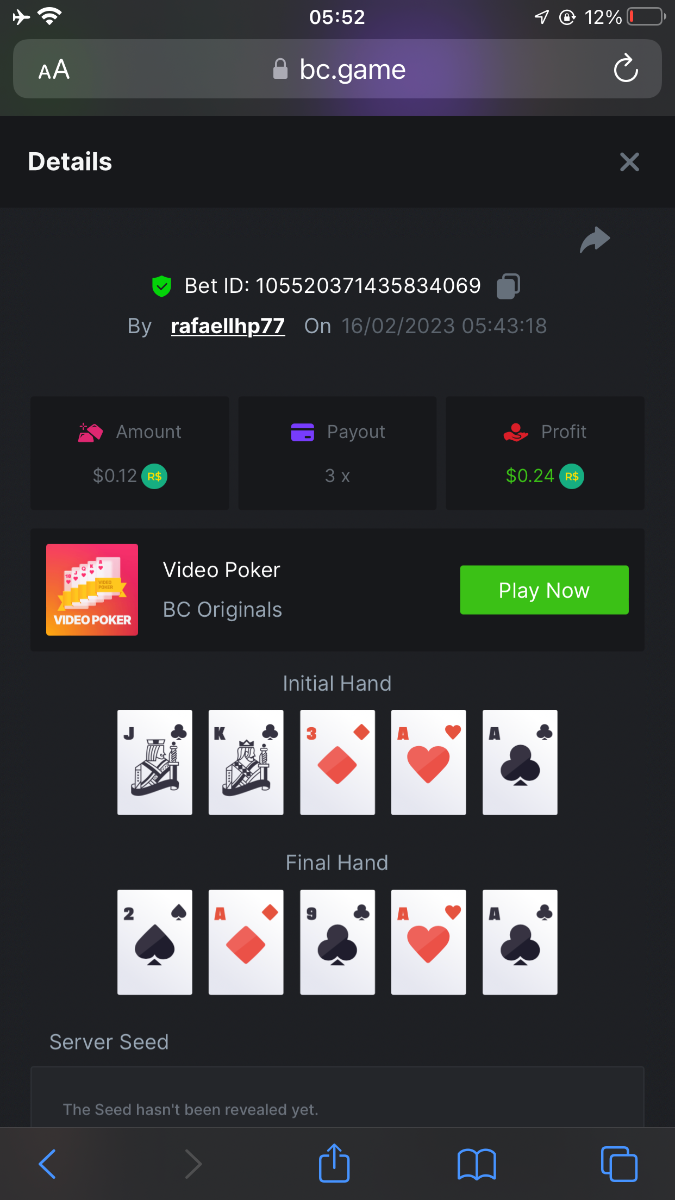This screenshot has width=675, height=1200.
Task: Tap the share arrow icon below Details header
Action: pyautogui.click(x=595, y=240)
